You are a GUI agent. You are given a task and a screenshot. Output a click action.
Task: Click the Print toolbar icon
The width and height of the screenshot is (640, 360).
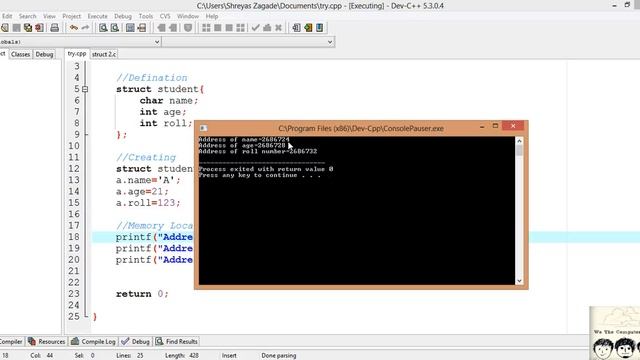54,28
